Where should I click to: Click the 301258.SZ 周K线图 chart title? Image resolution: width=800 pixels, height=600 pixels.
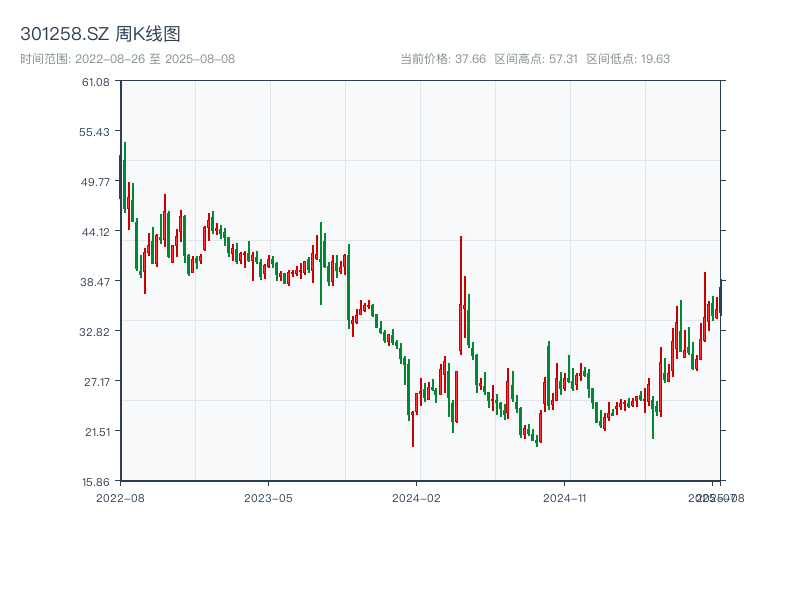coord(100,34)
